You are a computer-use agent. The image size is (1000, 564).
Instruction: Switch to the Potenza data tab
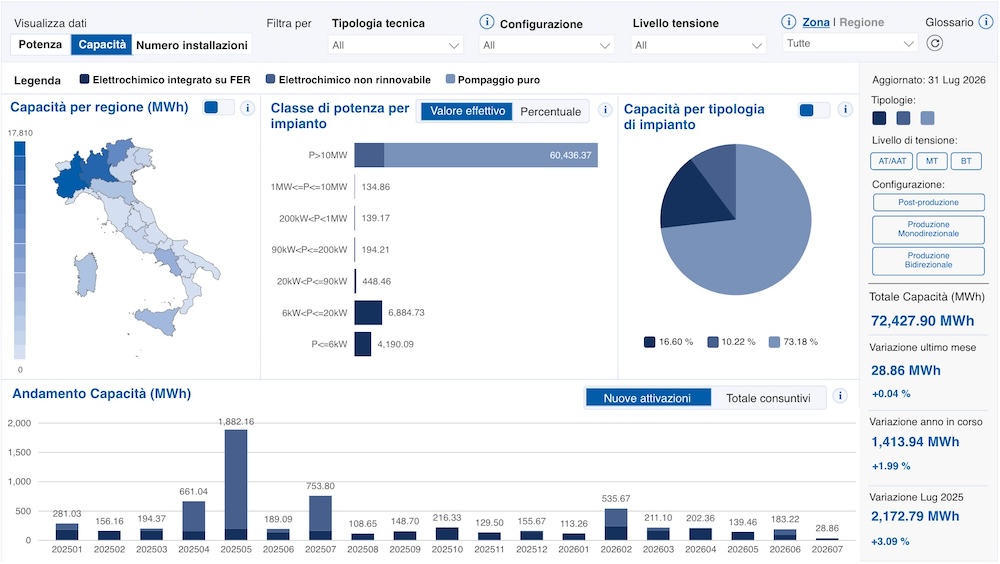(x=40, y=45)
